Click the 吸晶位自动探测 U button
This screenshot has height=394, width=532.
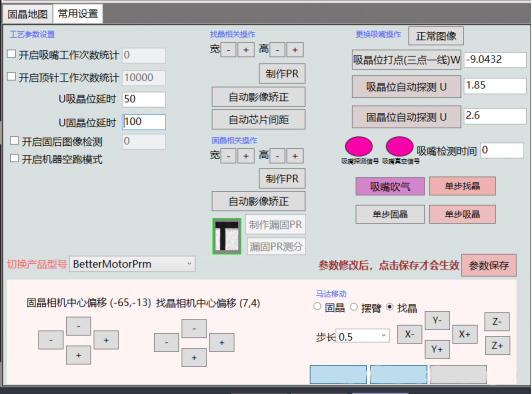pos(406,87)
